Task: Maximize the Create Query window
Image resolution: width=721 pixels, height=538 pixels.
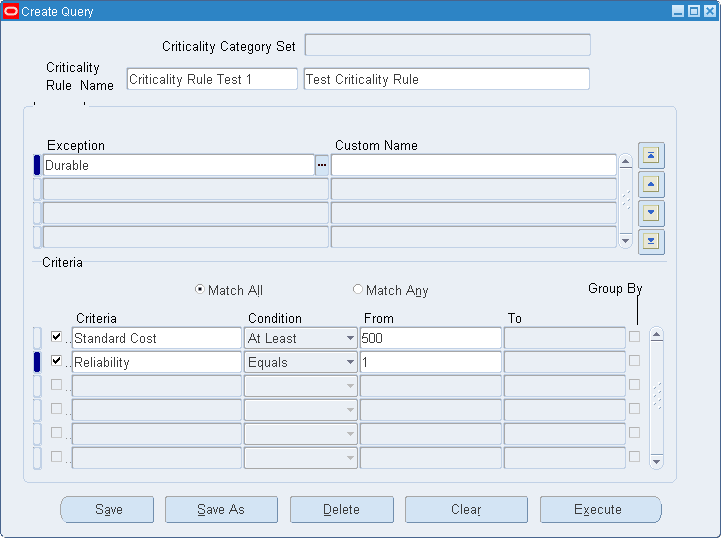Action: tap(694, 11)
